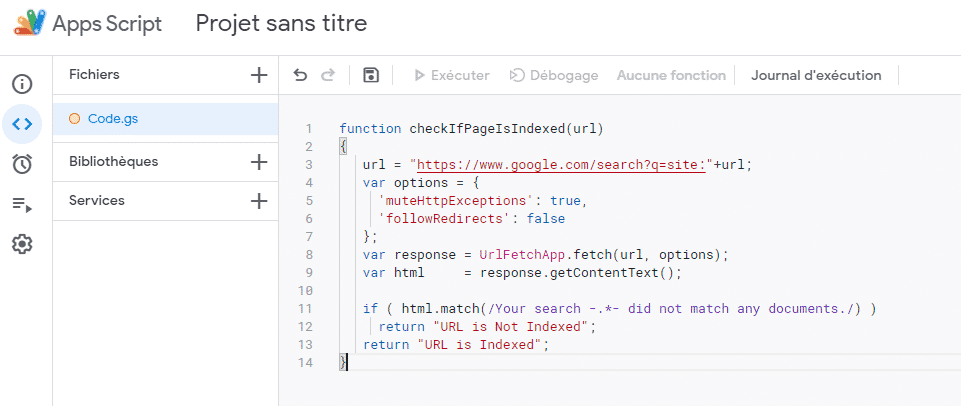The height and width of the screenshot is (406, 961).
Task: Rename project title Projet sans titre
Action: (x=281, y=23)
